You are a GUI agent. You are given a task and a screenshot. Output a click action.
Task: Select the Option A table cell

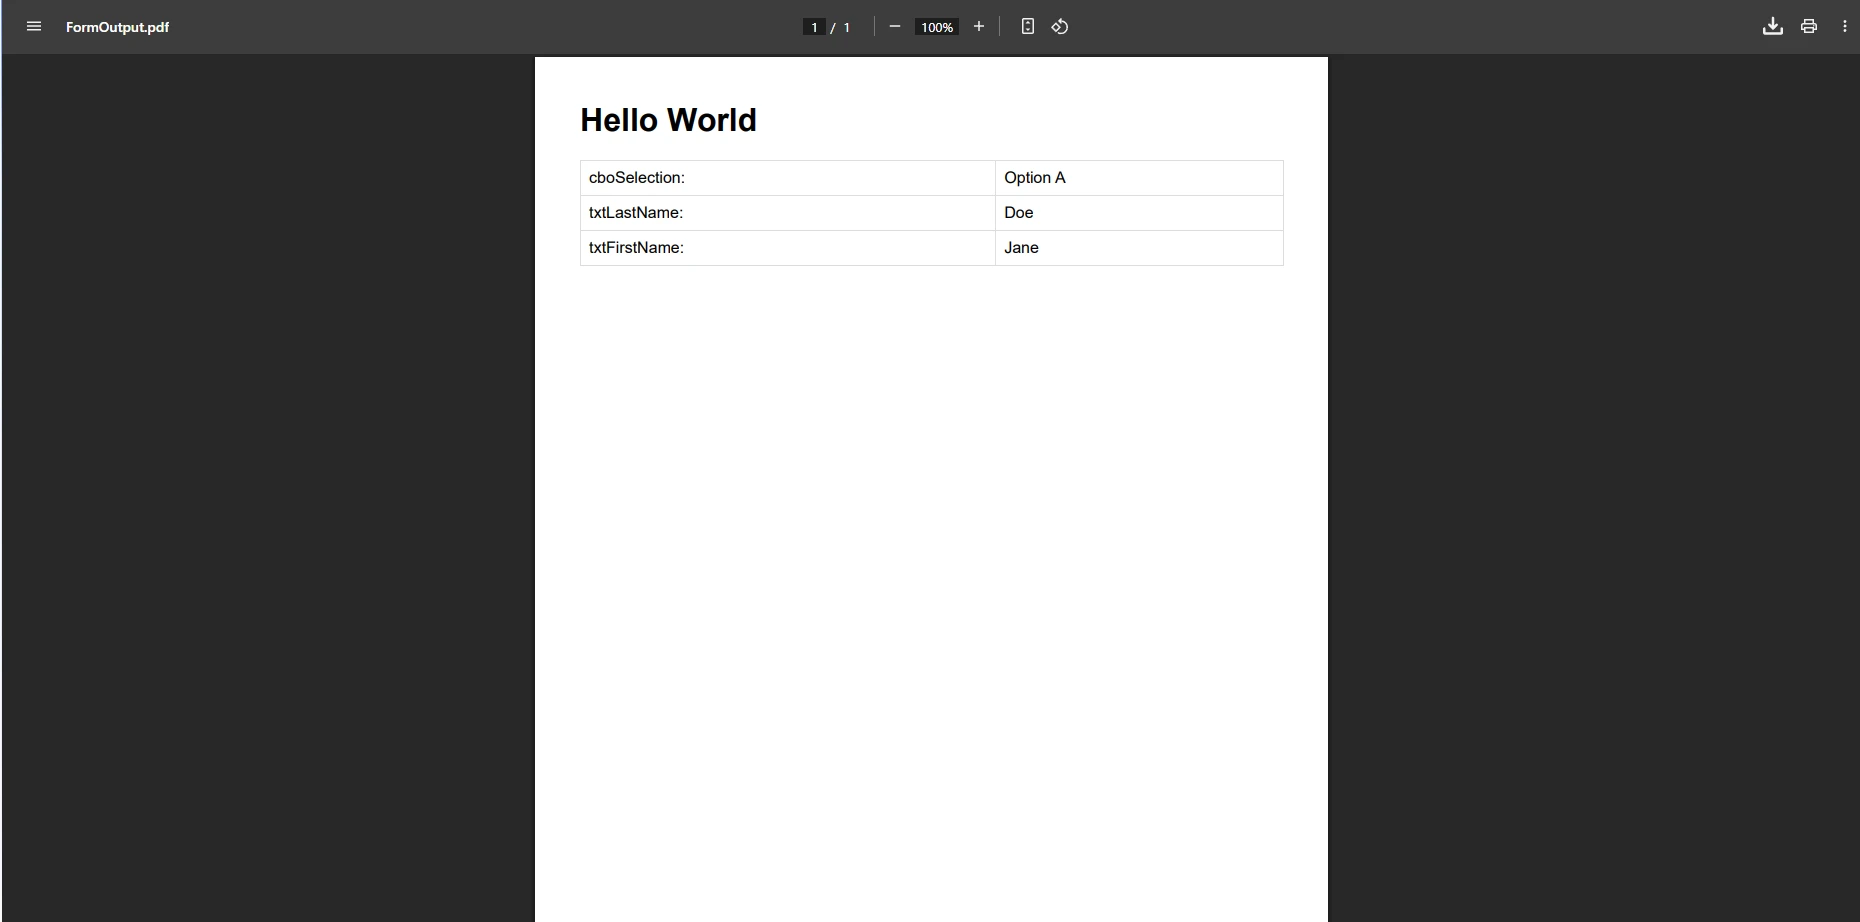click(x=1034, y=177)
